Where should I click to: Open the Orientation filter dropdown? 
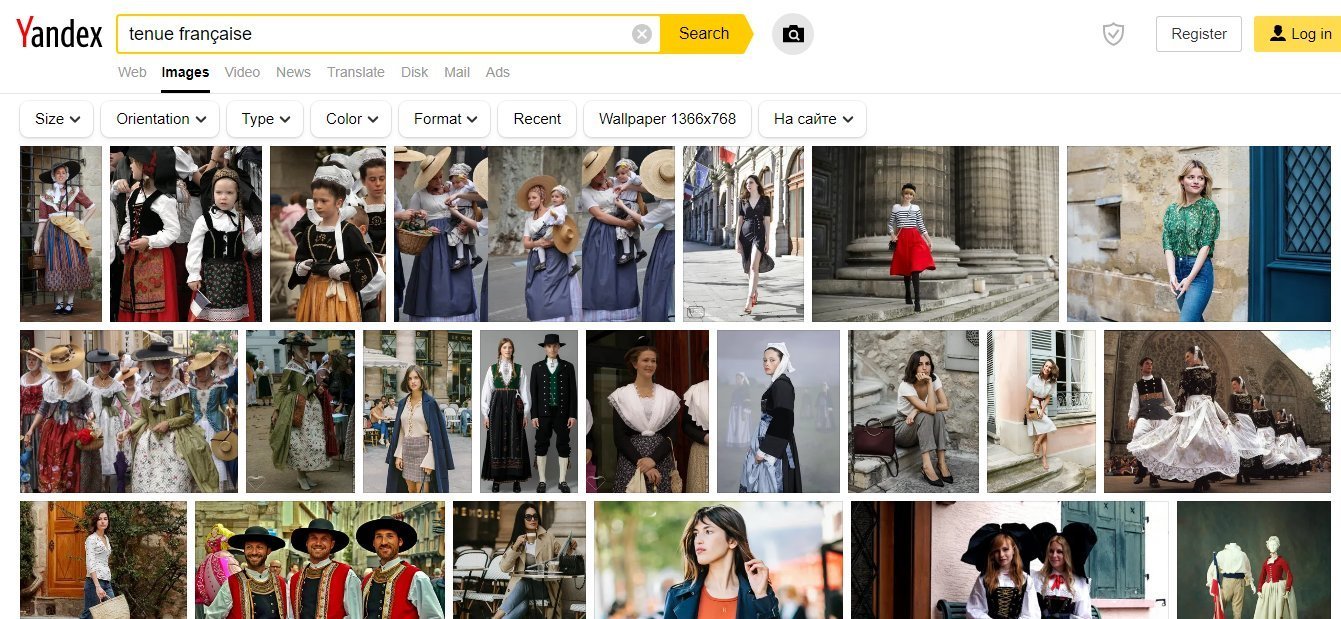tap(160, 119)
